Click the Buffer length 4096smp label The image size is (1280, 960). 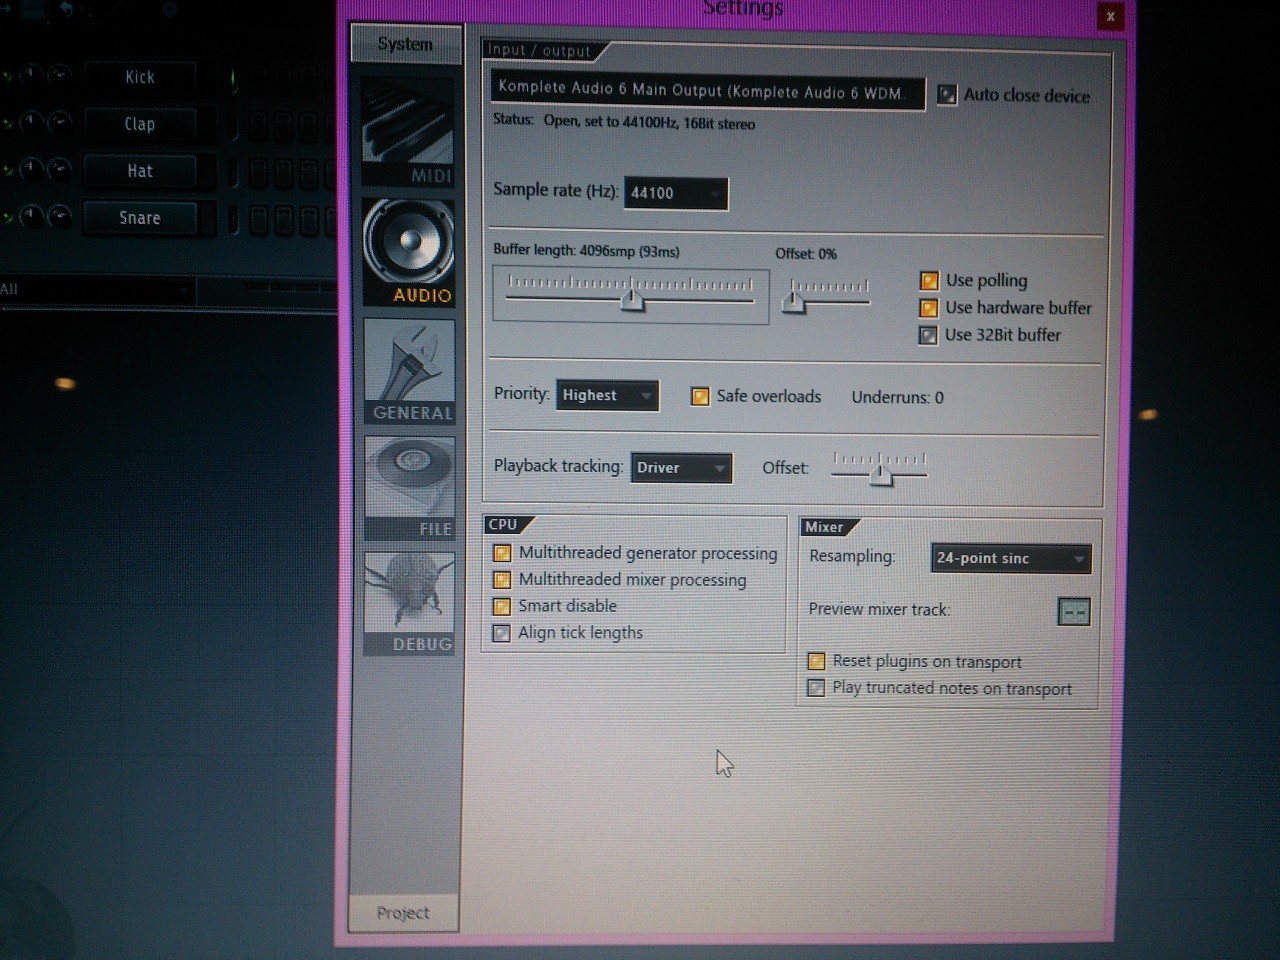[586, 251]
